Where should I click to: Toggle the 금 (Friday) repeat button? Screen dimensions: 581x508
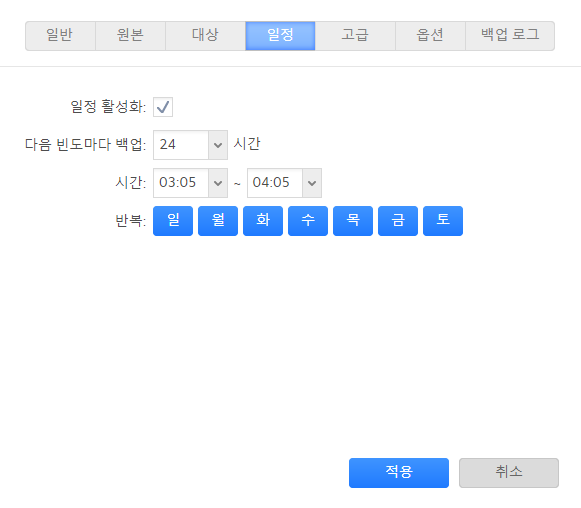coord(398,221)
